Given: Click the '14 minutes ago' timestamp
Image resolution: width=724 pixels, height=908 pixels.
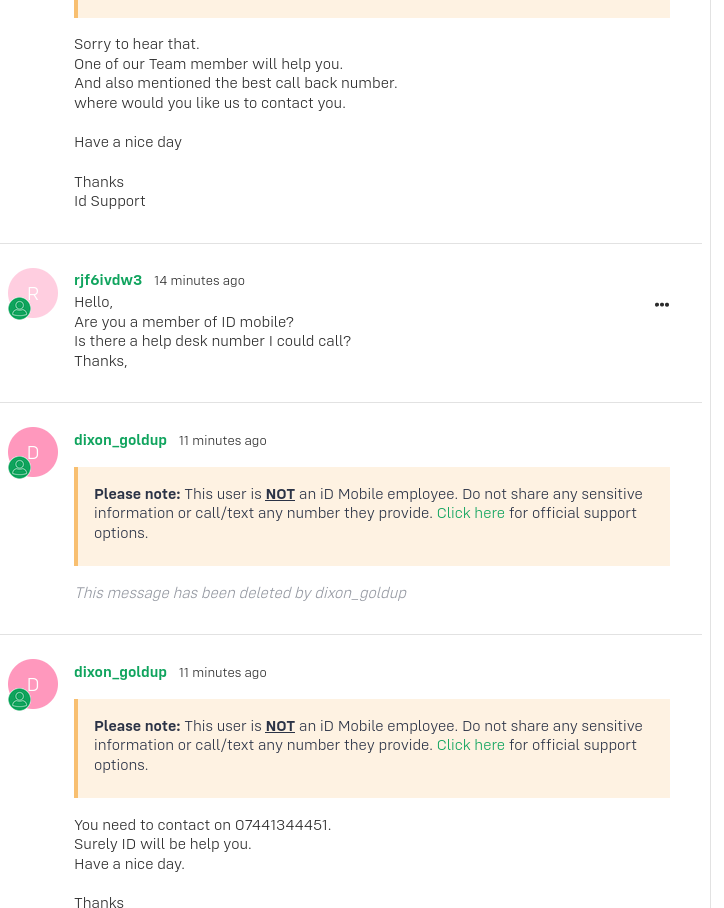Looking at the screenshot, I should [199, 281].
